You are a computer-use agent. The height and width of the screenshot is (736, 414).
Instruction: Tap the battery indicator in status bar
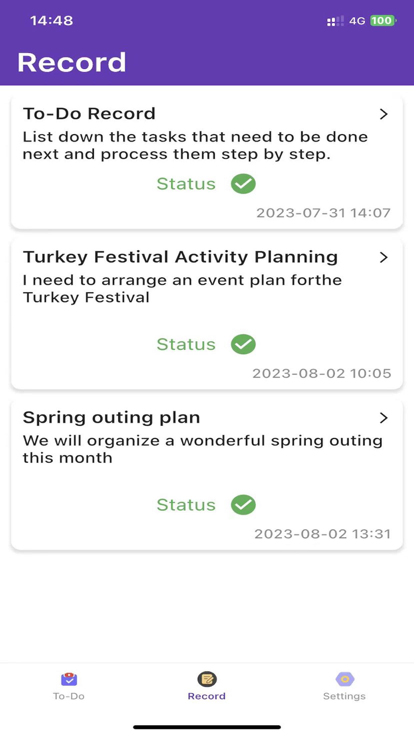383,21
